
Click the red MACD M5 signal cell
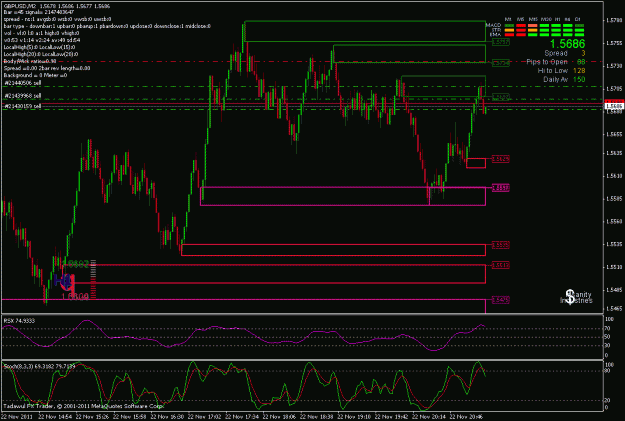(521, 26)
